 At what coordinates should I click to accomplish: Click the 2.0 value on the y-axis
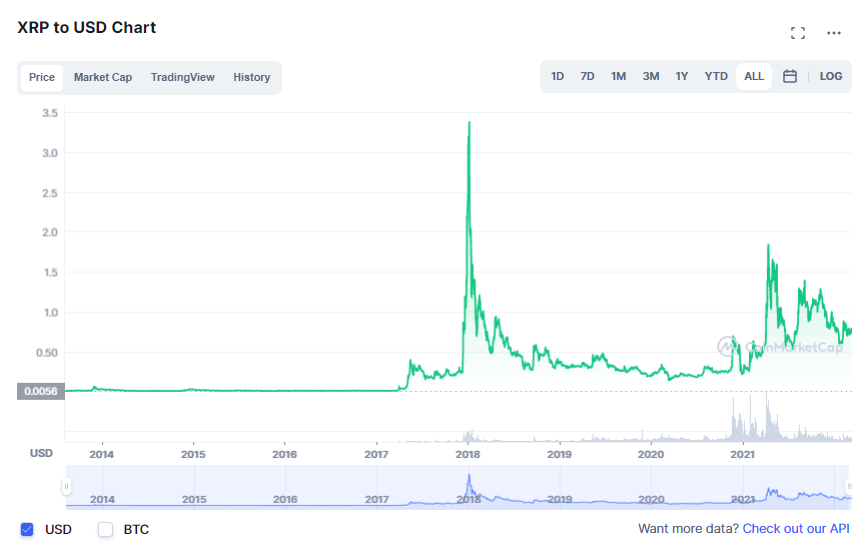pyautogui.click(x=50, y=233)
